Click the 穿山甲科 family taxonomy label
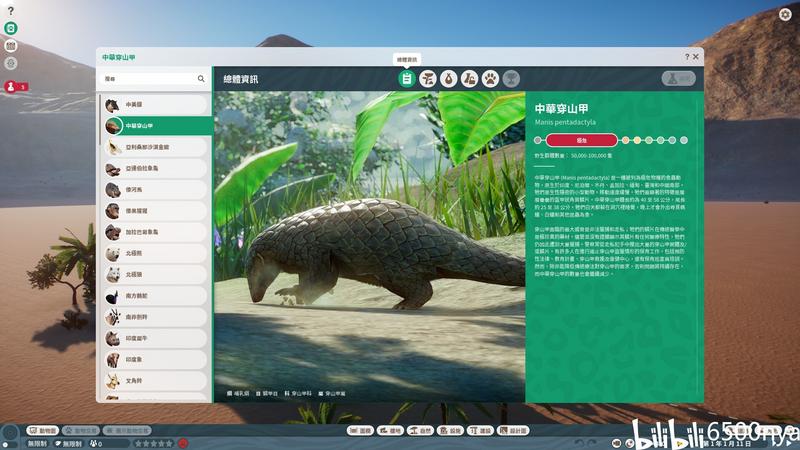The image size is (800, 450). point(298,393)
